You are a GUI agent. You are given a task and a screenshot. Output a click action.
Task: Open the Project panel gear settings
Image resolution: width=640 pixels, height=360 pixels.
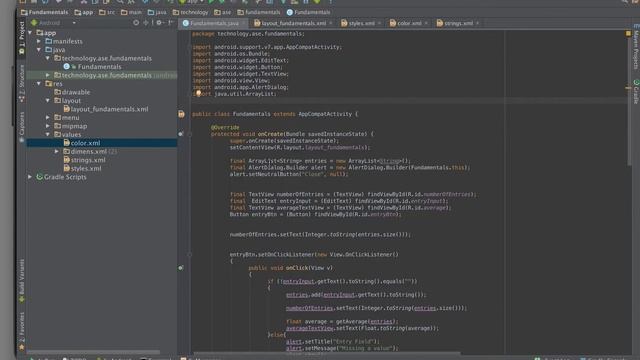click(x=159, y=23)
